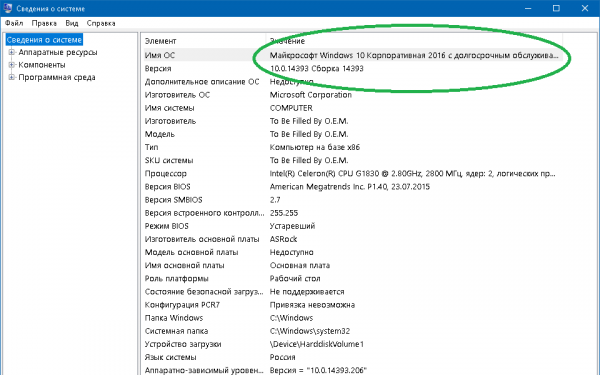
Task: Click the 10.0.14393 Сборка 14393 value
Action: tap(316, 68)
